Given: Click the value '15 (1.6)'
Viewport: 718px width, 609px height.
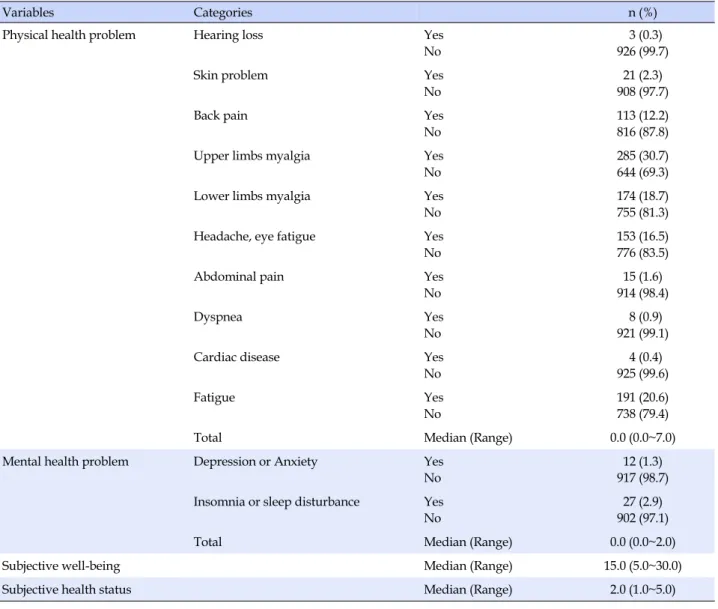Looking at the screenshot, I should [x=642, y=277].
